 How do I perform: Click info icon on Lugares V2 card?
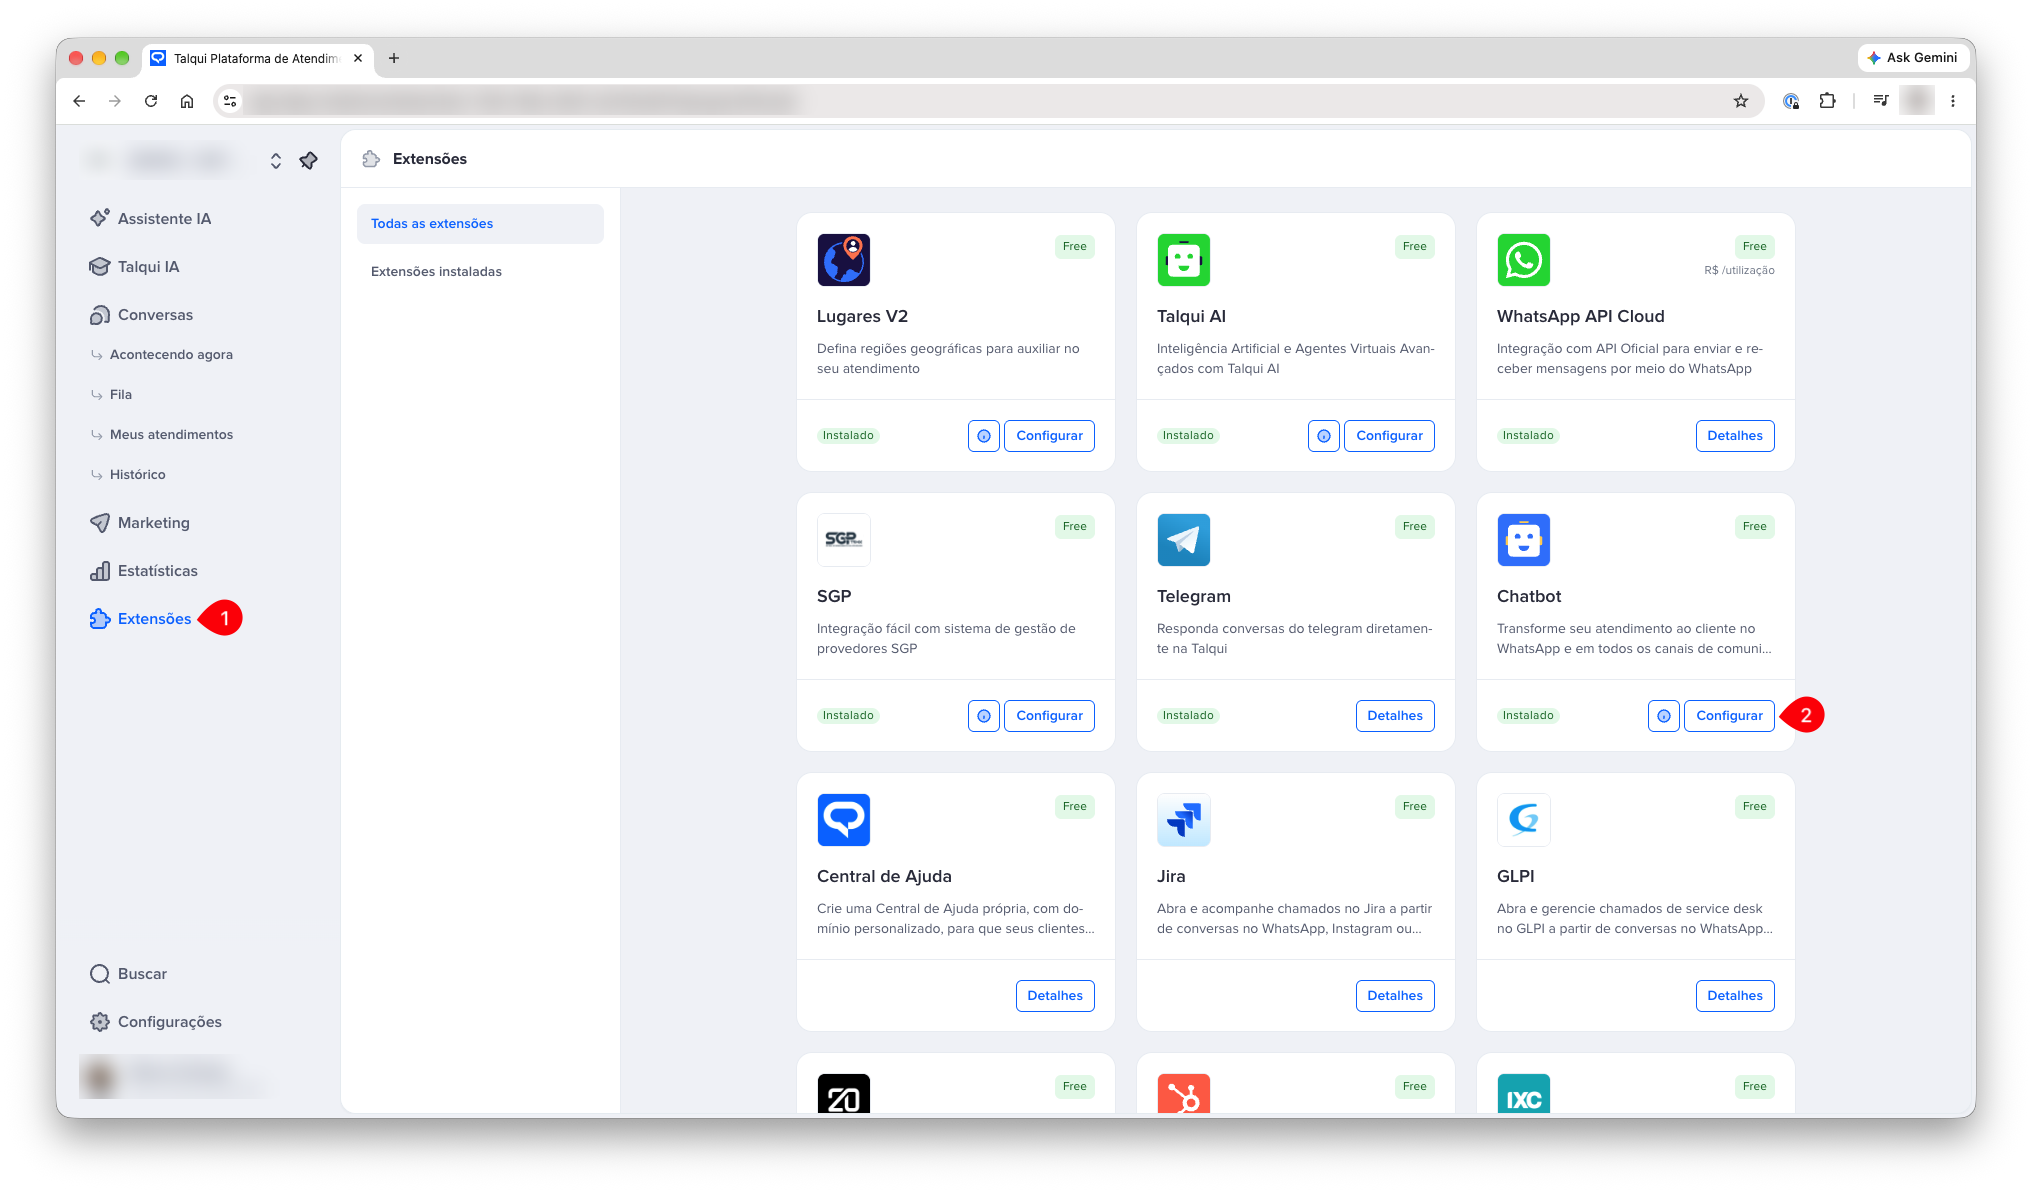pos(984,435)
